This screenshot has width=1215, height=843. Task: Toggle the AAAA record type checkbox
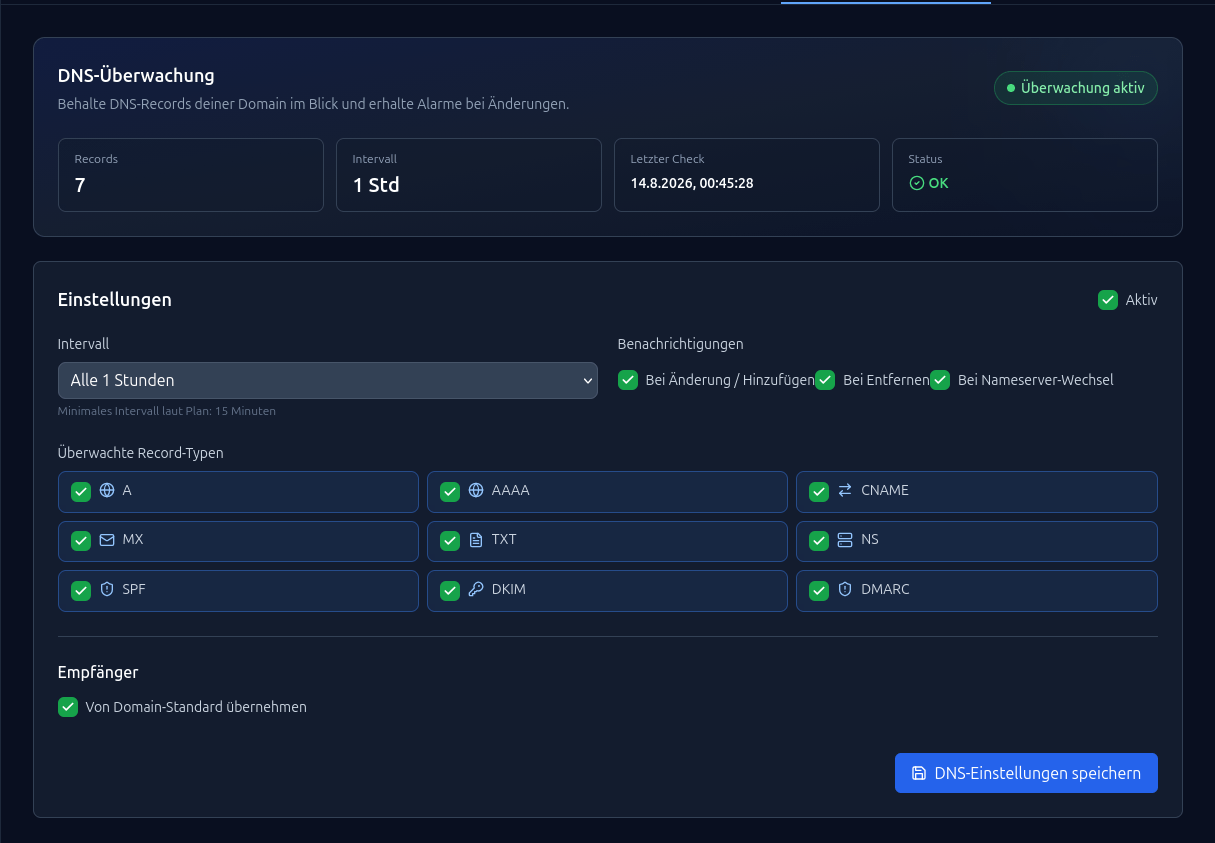pos(450,491)
